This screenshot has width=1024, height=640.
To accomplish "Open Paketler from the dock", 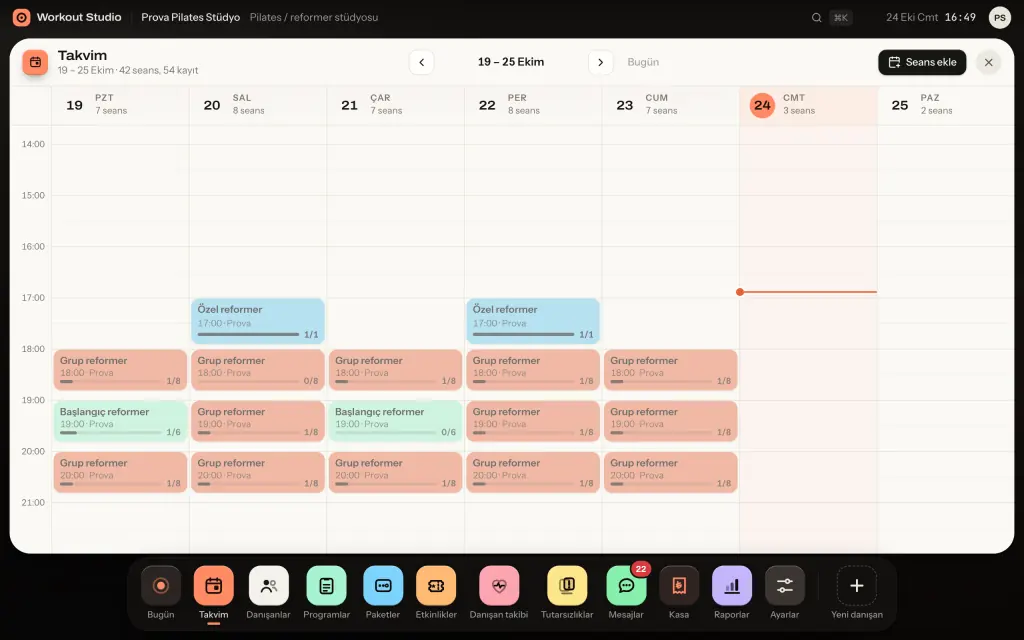I will [x=383, y=586].
